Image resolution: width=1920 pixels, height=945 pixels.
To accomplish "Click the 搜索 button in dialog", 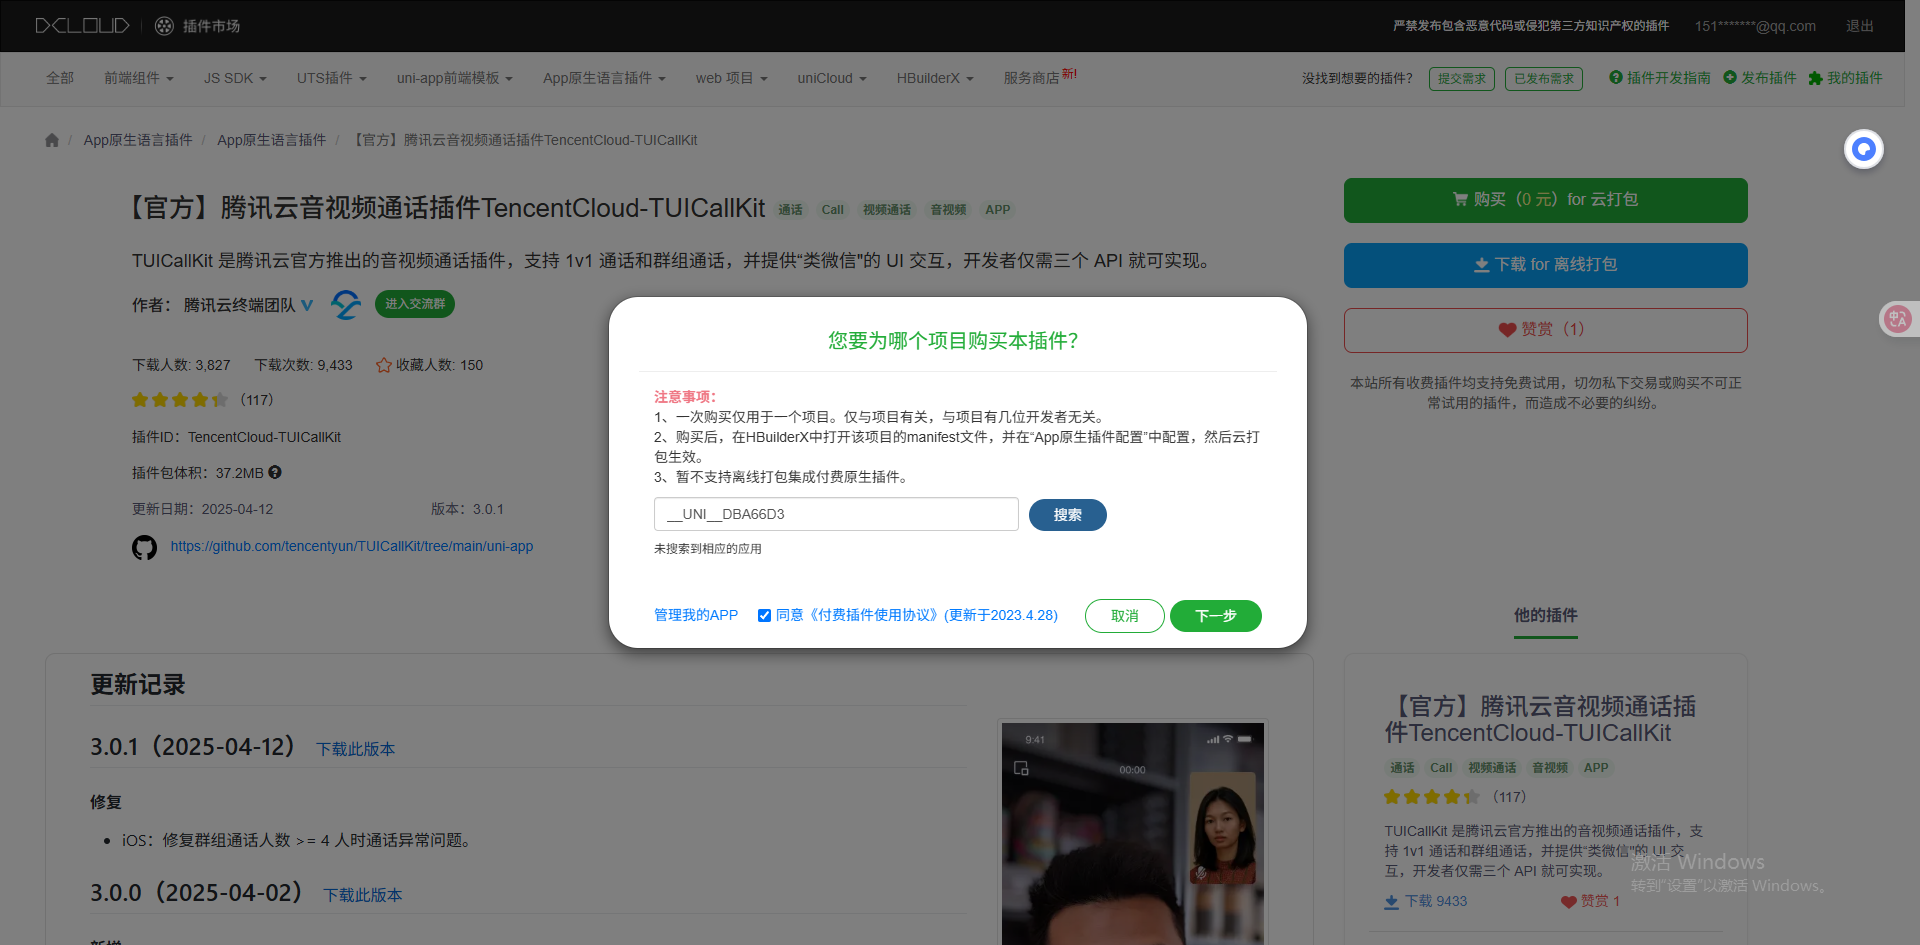I will click(1067, 515).
